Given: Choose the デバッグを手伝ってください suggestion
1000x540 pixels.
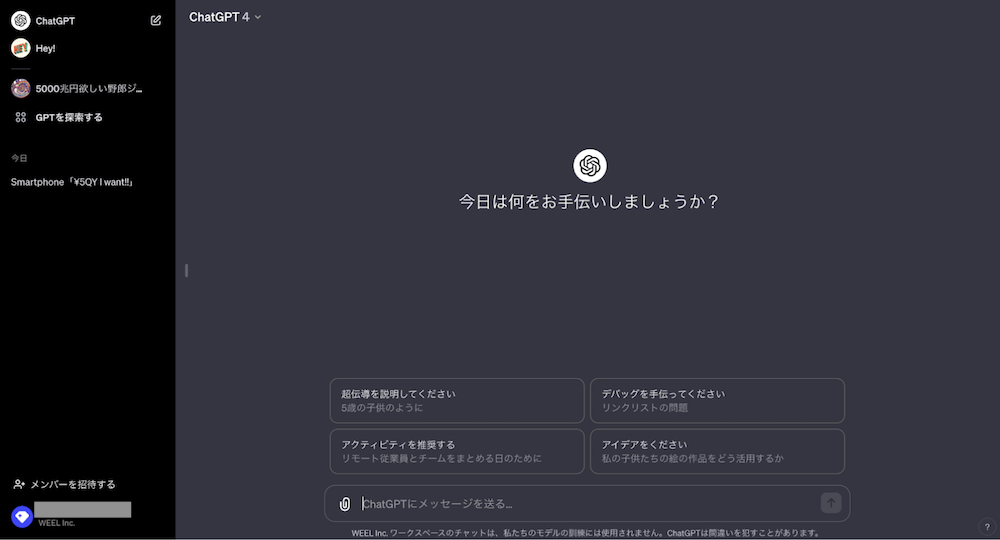Looking at the screenshot, I should pyautogui.click(x=717, y=400).
